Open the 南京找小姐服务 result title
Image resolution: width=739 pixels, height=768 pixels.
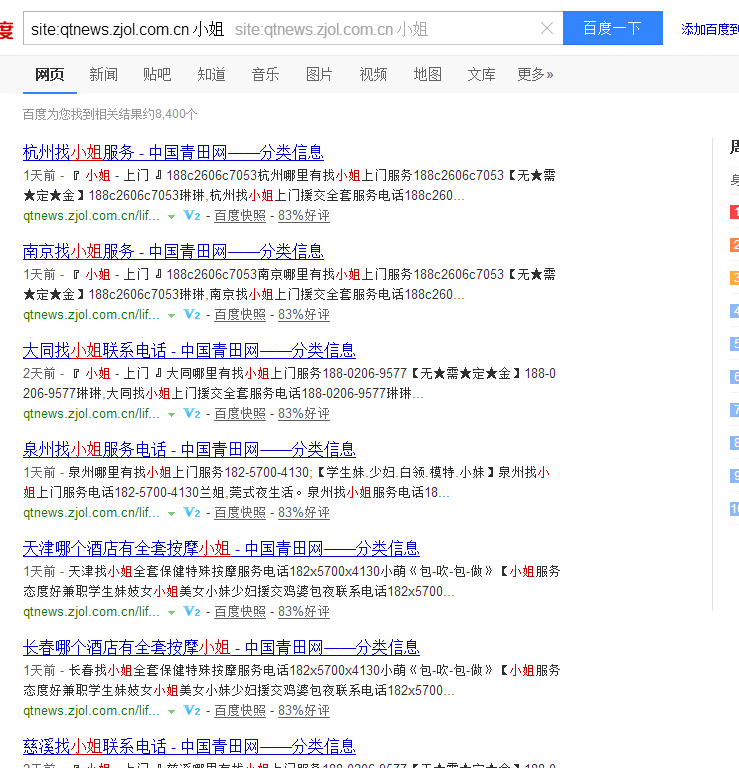pyautogui.click(x=173, y=251)
